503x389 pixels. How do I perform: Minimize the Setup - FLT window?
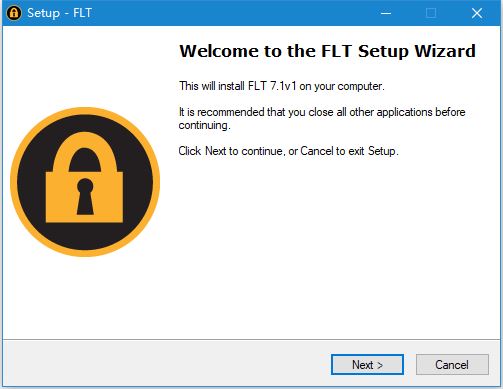point(386,13)
